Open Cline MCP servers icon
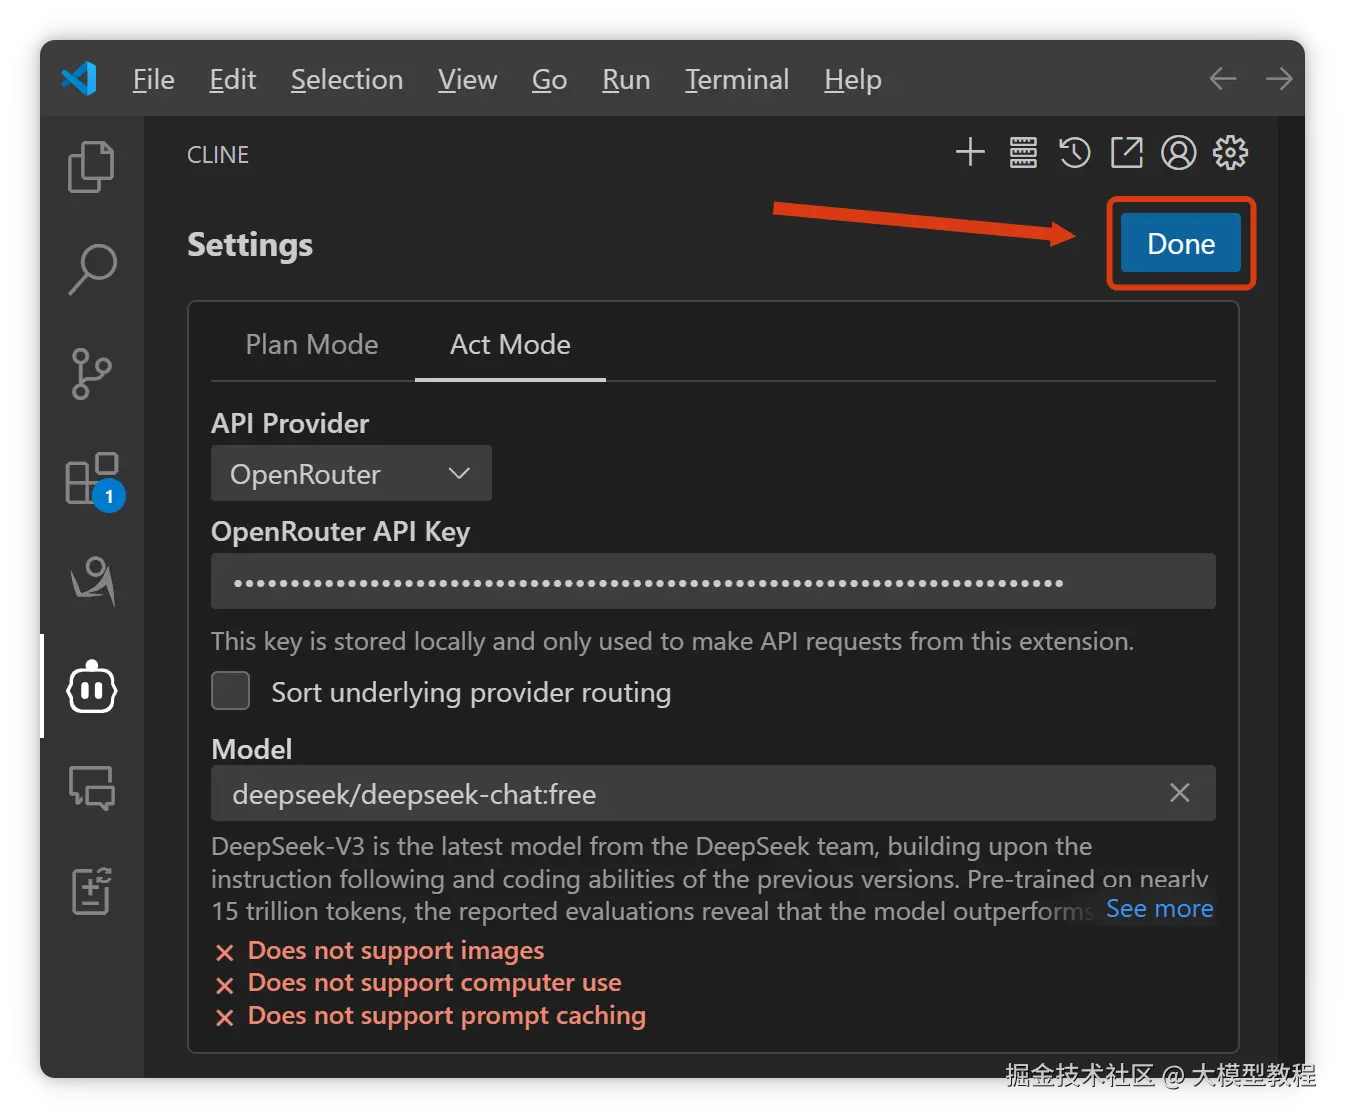Image resolution: width=1345 pixels, height=1118 pixels. [x=1023, y=153]
